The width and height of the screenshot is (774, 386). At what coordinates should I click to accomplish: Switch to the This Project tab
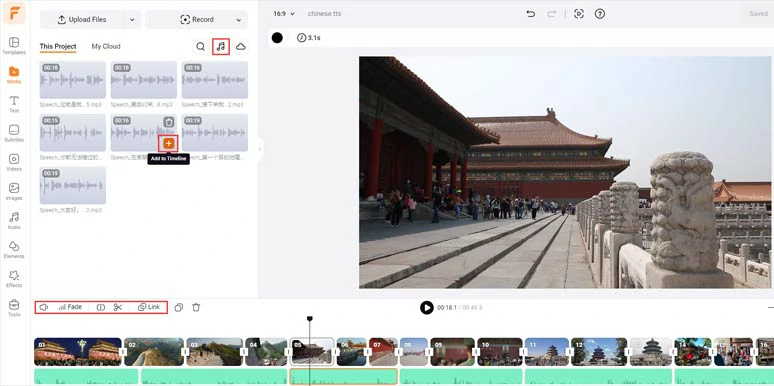[x=58, y=46]
